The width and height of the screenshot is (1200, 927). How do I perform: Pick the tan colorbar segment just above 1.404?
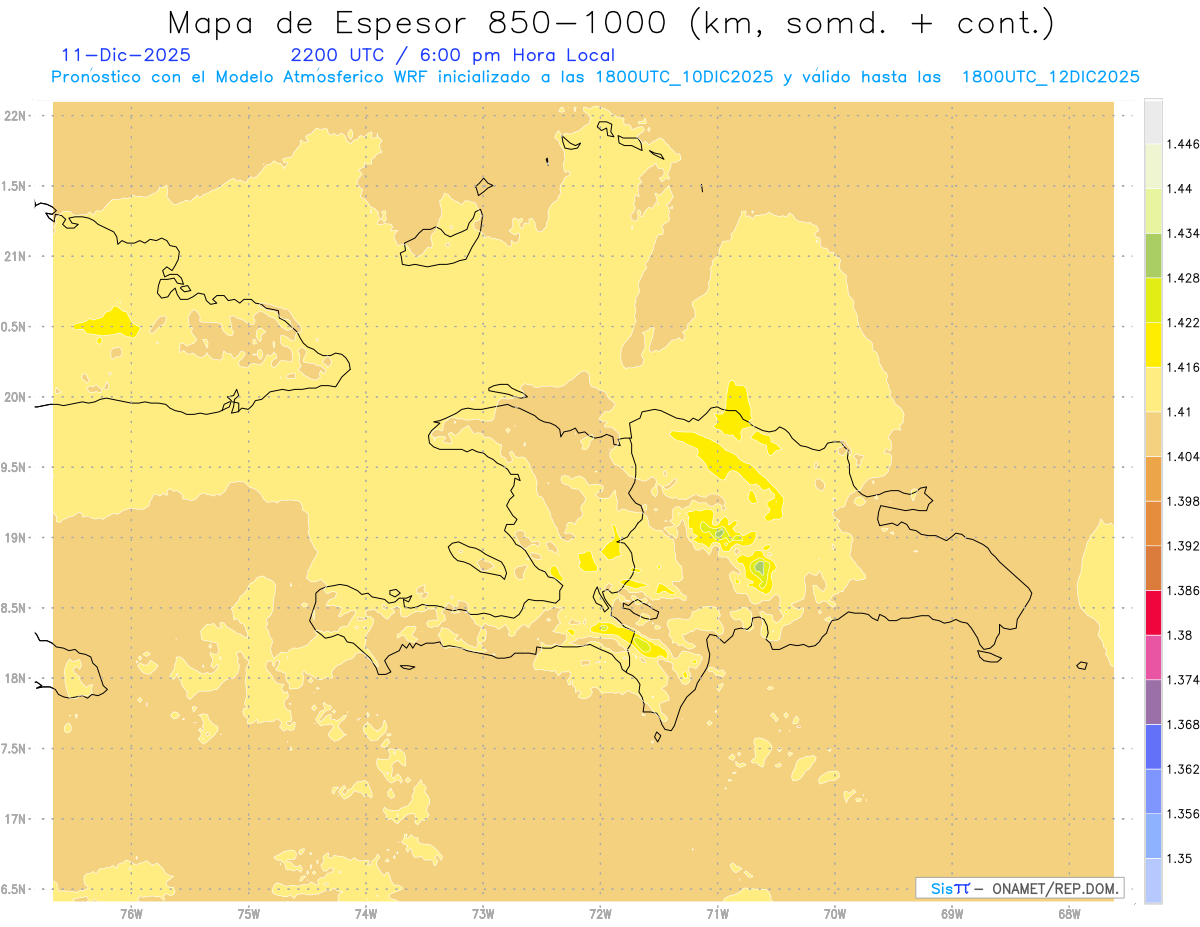[1153, 434]
